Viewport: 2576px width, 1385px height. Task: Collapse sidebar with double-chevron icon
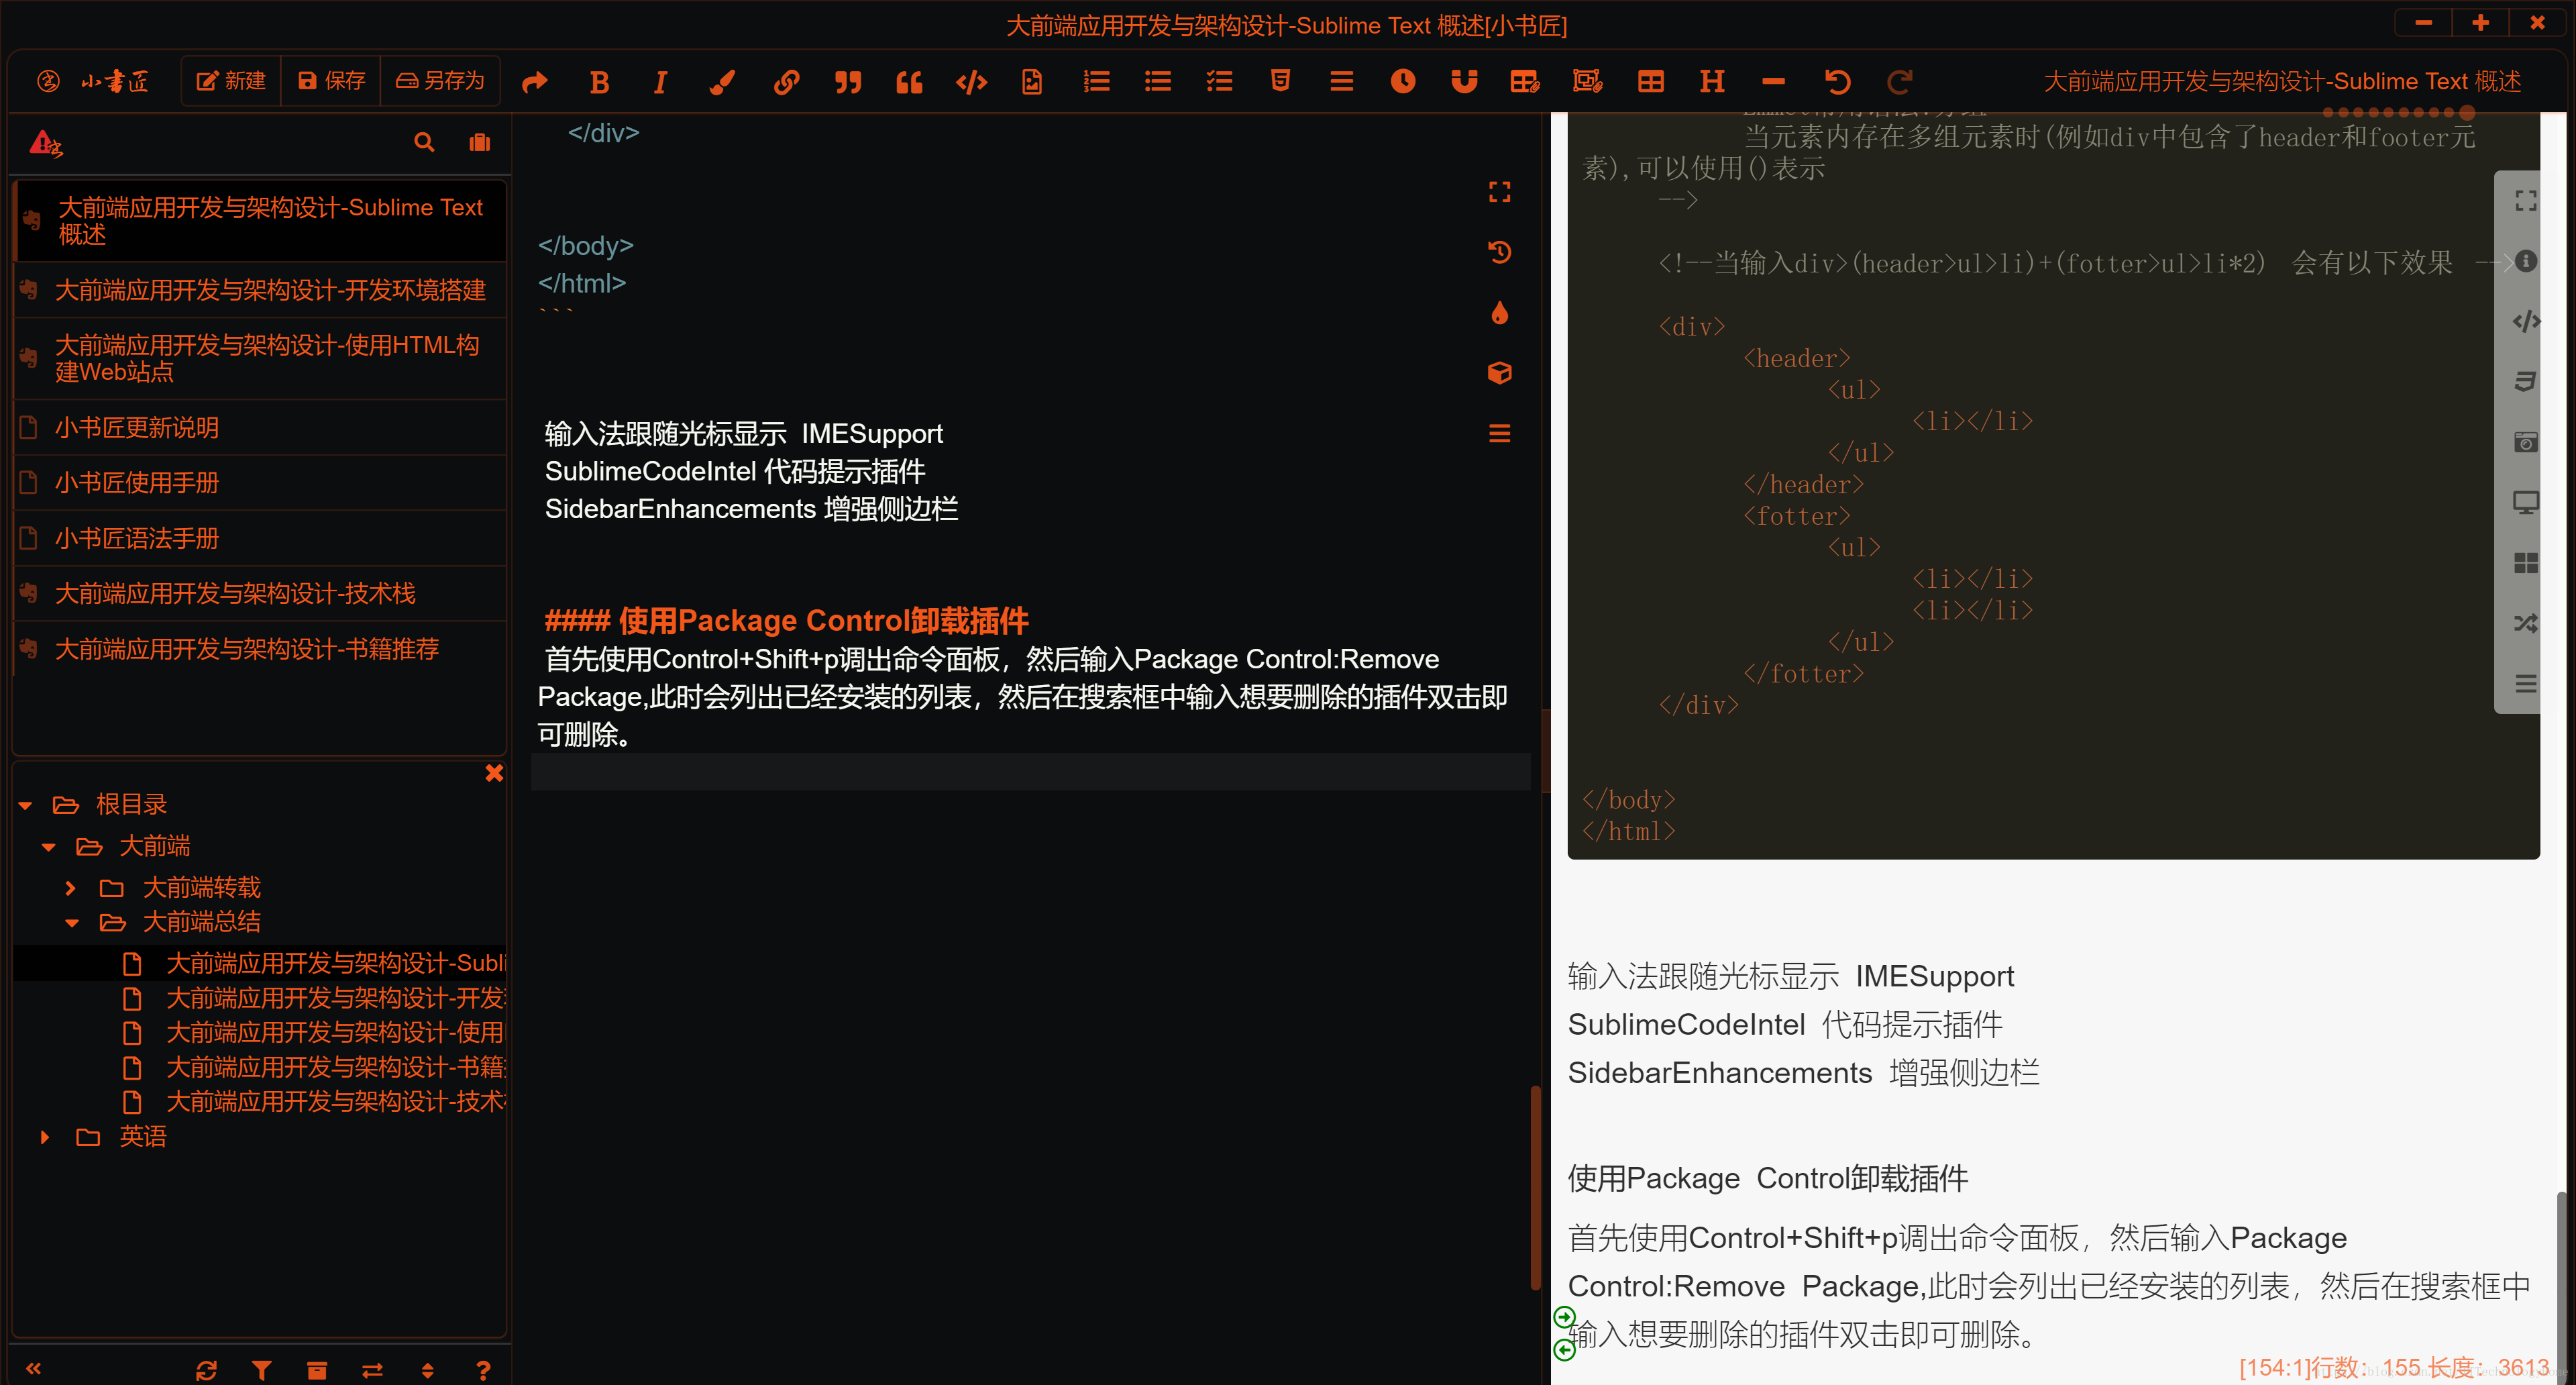point(33,1368)
